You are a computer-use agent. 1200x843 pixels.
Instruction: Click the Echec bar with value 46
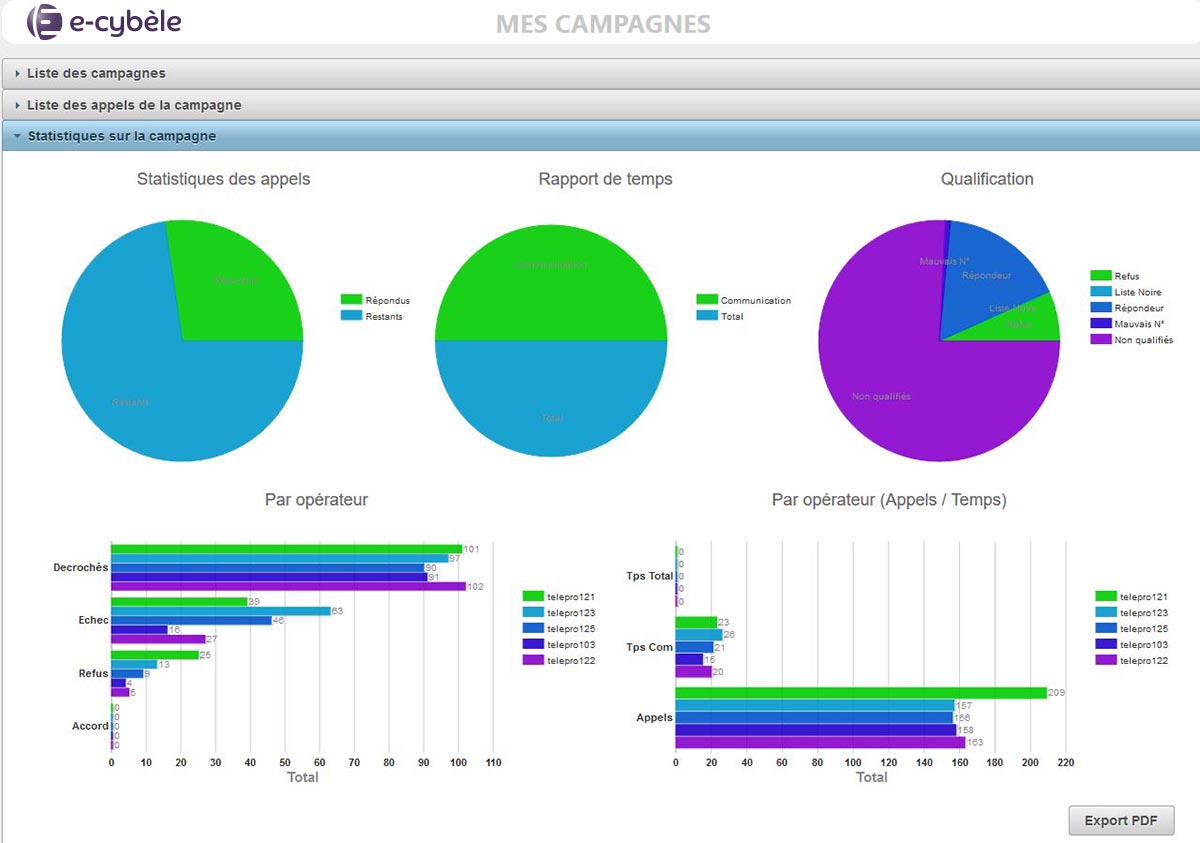click(x=191, y=620)
